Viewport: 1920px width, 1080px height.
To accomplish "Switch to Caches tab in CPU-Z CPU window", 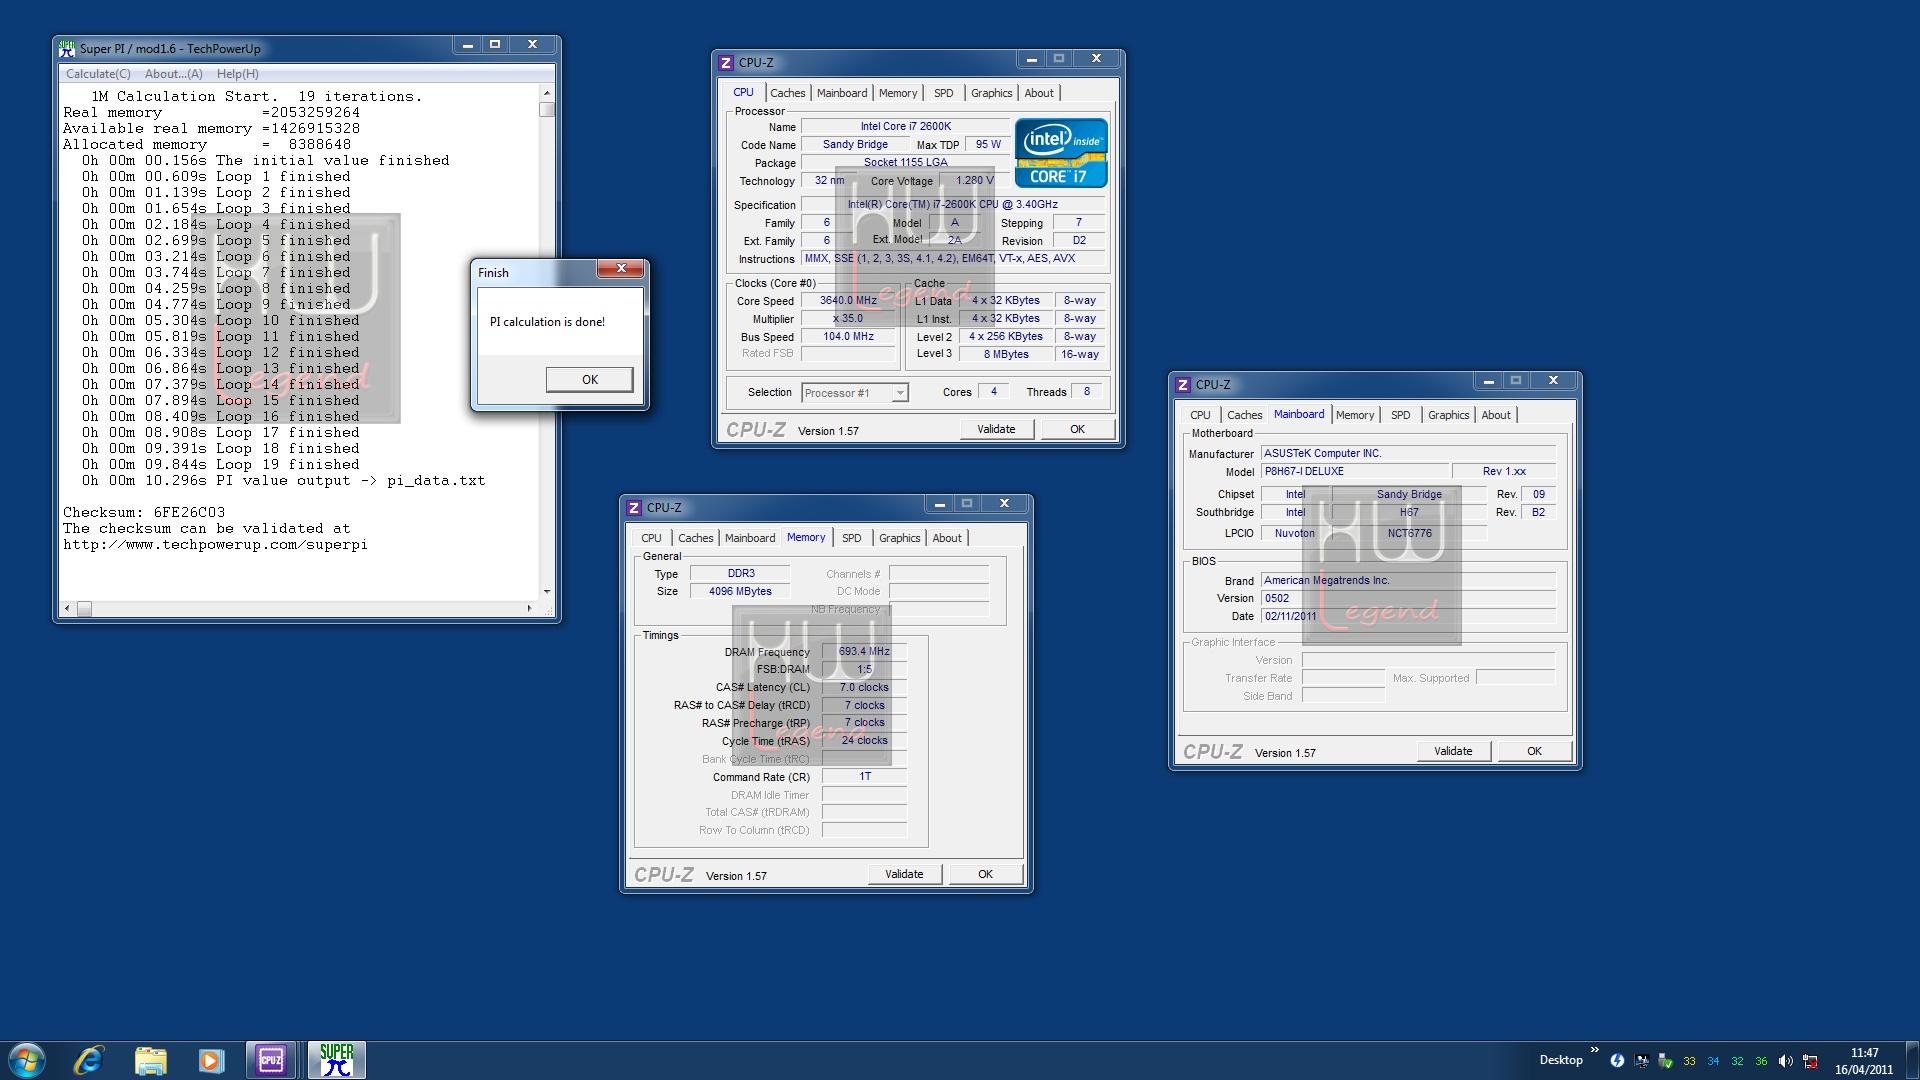I will 787,93.
